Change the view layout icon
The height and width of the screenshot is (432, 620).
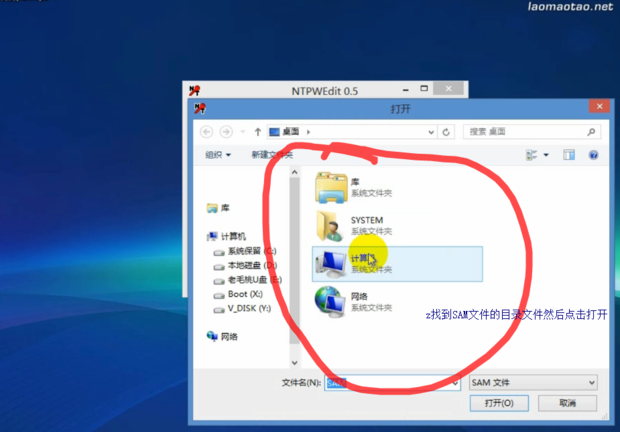pyautogui.click(x=531, y=155)
